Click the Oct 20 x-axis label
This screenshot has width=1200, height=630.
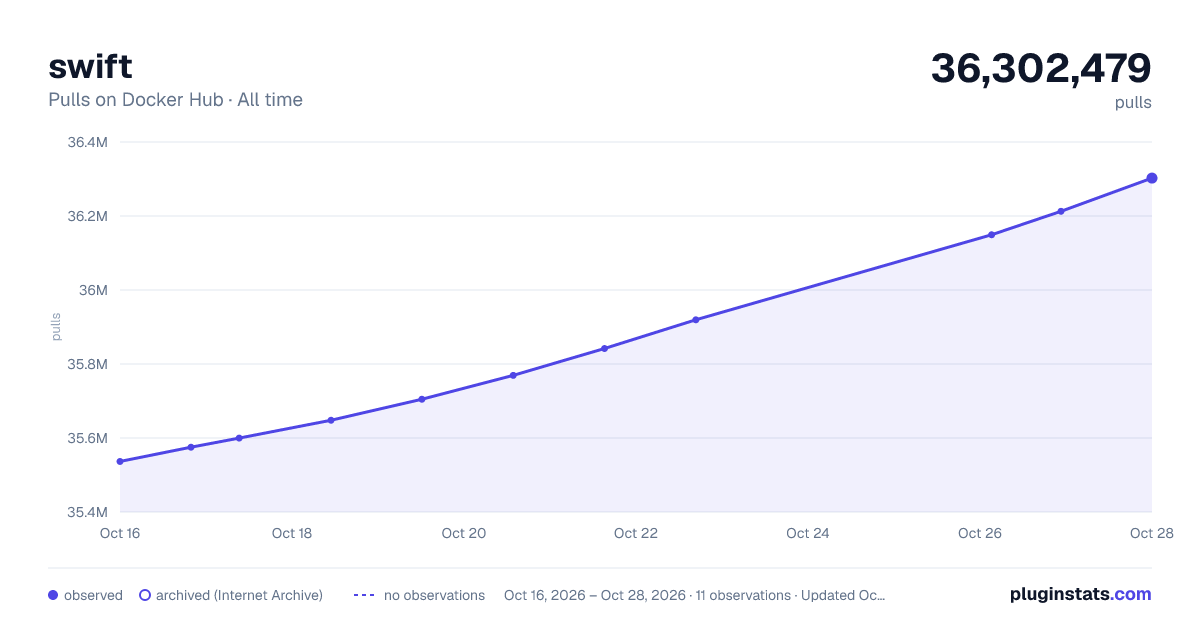tap(464, 533)
